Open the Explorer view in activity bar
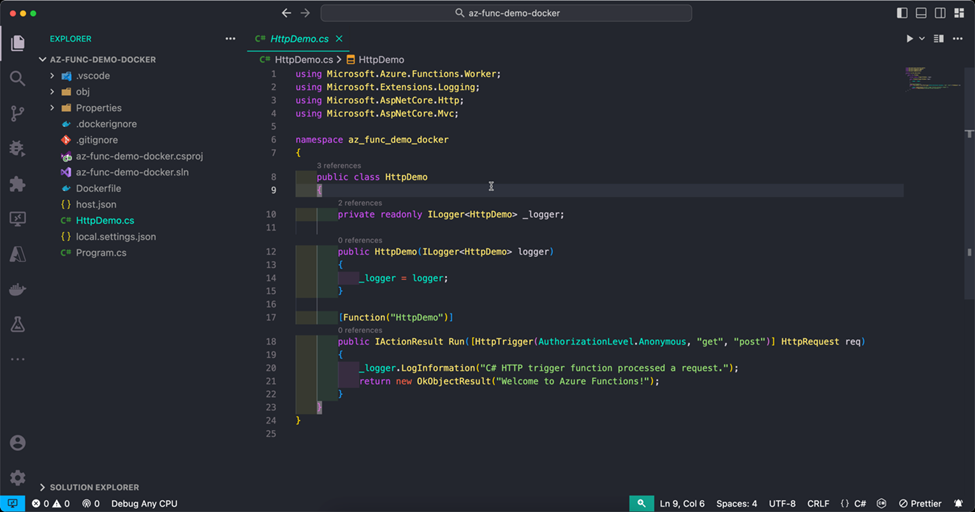 point(17,42)
